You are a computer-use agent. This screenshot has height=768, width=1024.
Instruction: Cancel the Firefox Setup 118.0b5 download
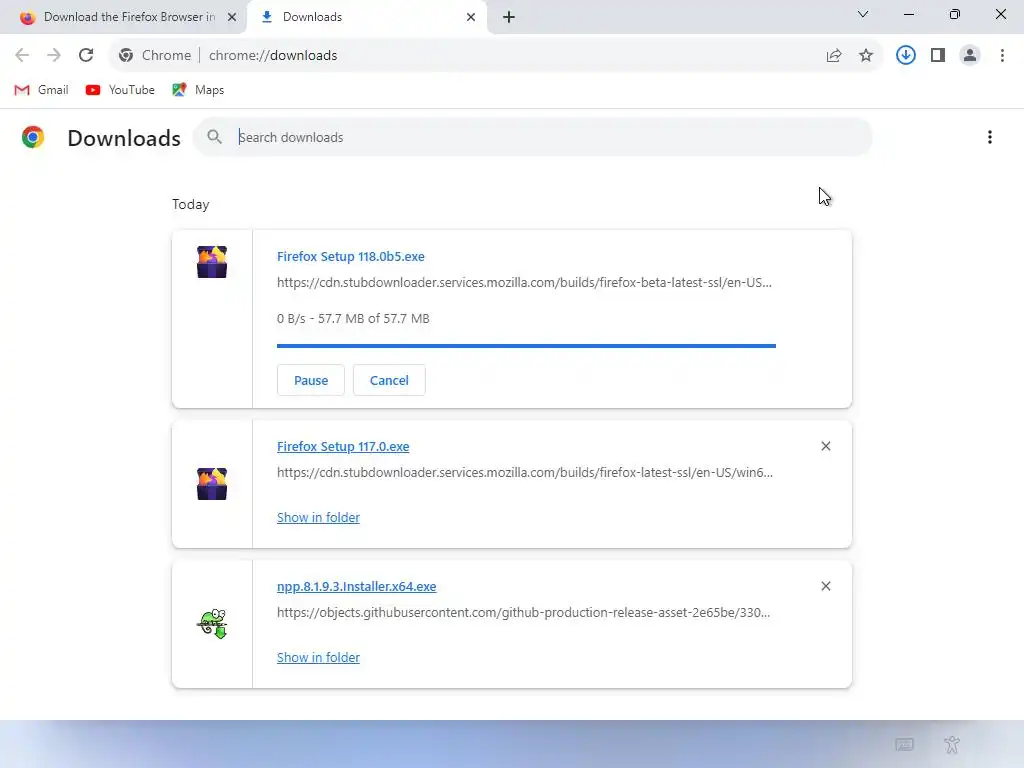[389, 380]
